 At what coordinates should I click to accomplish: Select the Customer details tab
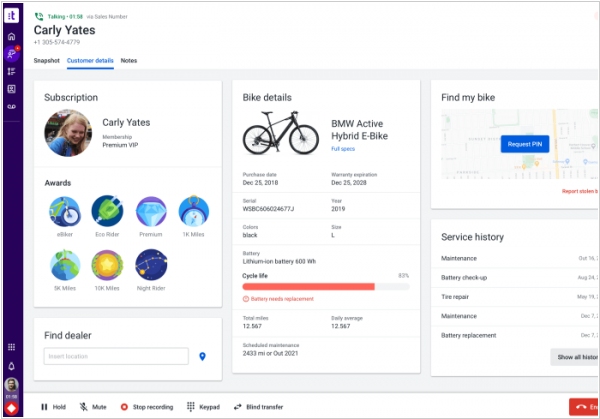click(90, 60)
